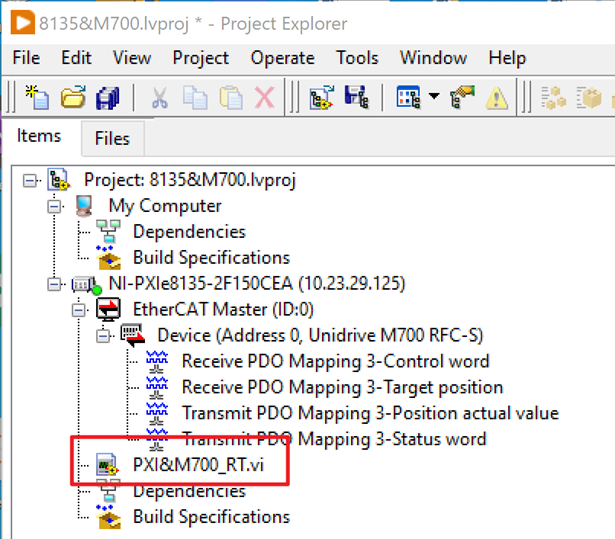Click the Resolve Conflicts hand icon
Screen dimensions: 615x539
(x=462, y=97)
